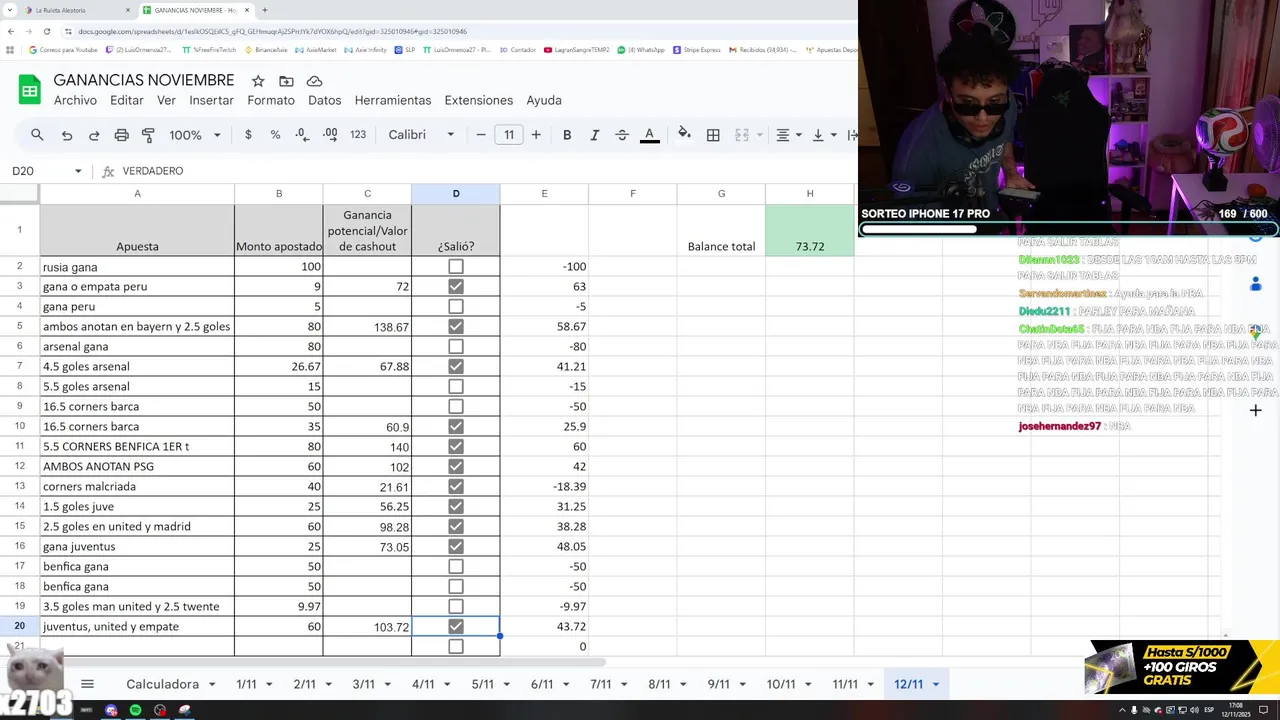
Task: Check the cloud save status icon
Action: [314, 81]
